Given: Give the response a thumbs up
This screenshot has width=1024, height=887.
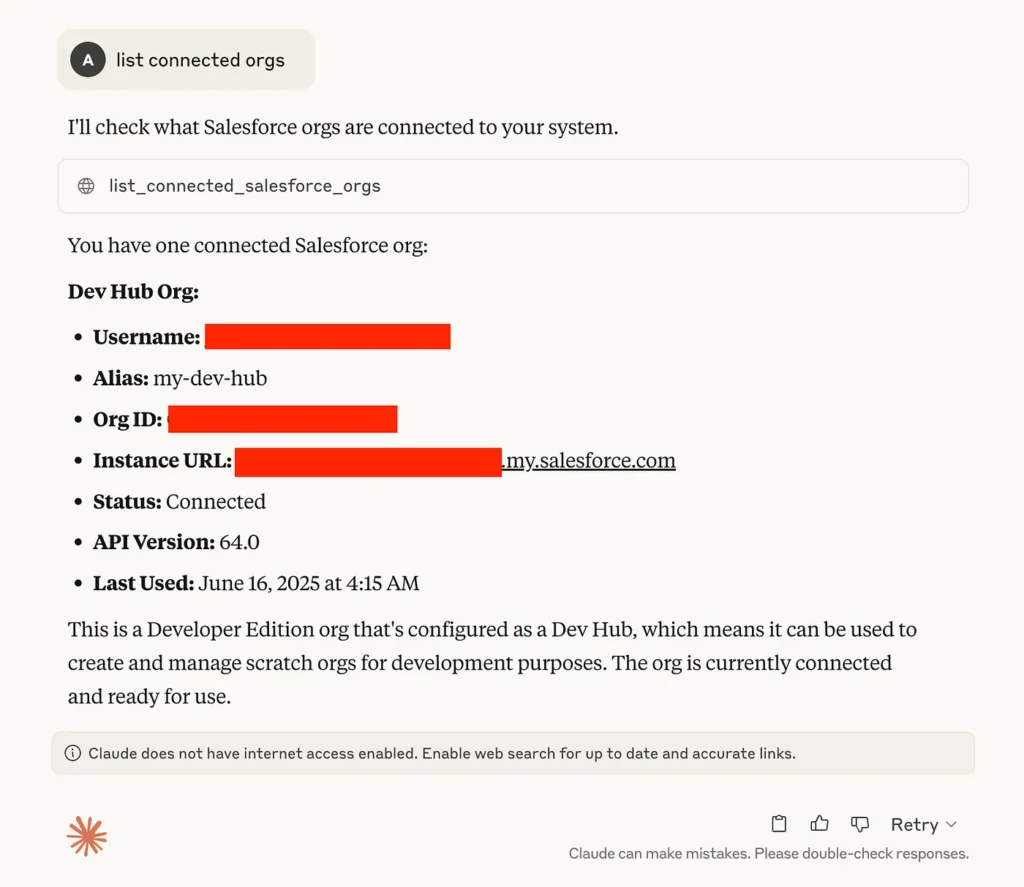Looking at the screenshot, I should [x=819, y=824].
